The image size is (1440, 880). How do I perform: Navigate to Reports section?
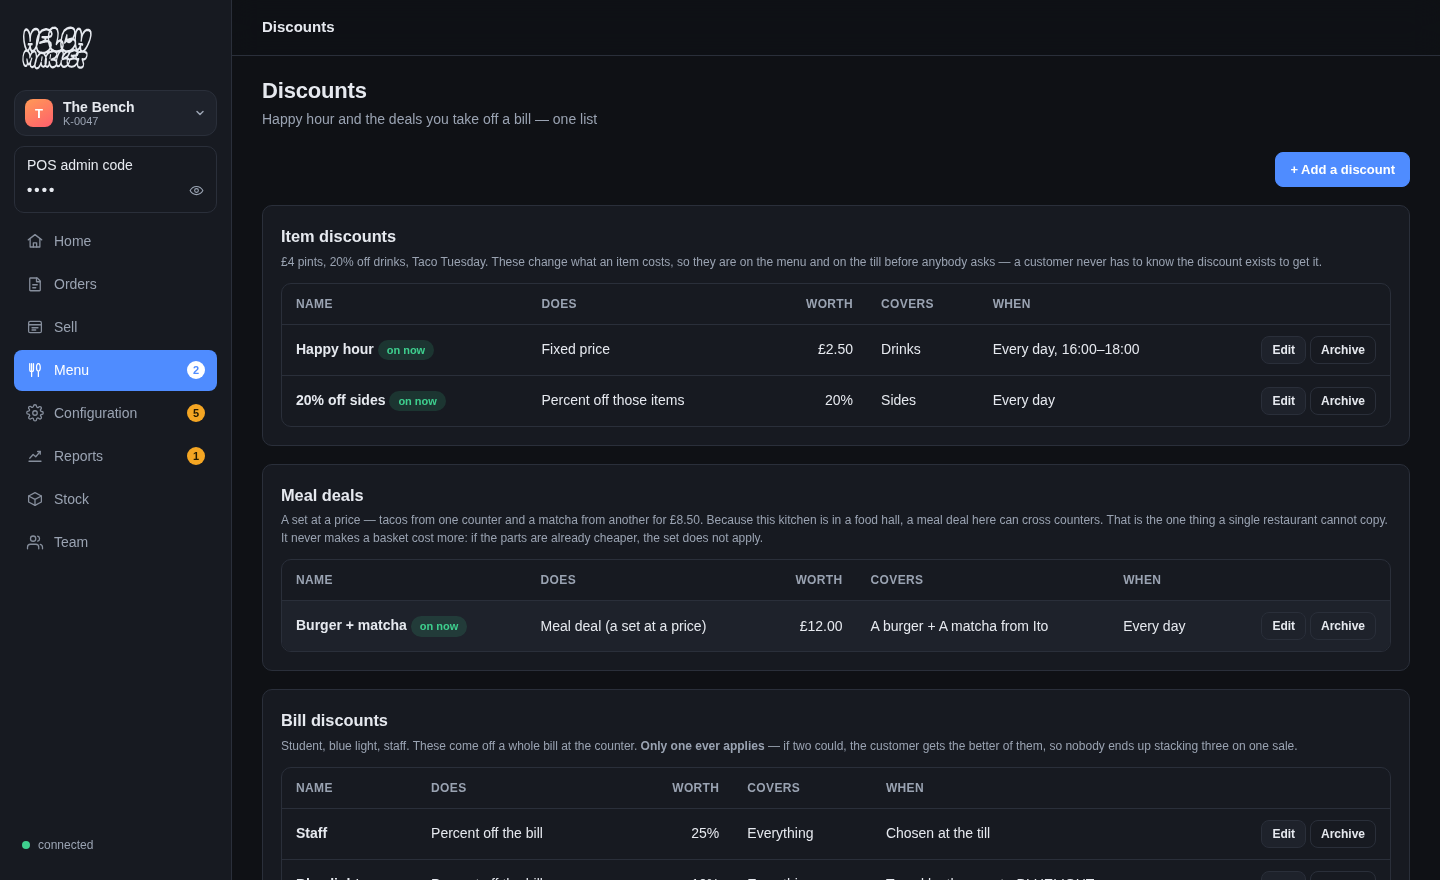click(115, 456)
